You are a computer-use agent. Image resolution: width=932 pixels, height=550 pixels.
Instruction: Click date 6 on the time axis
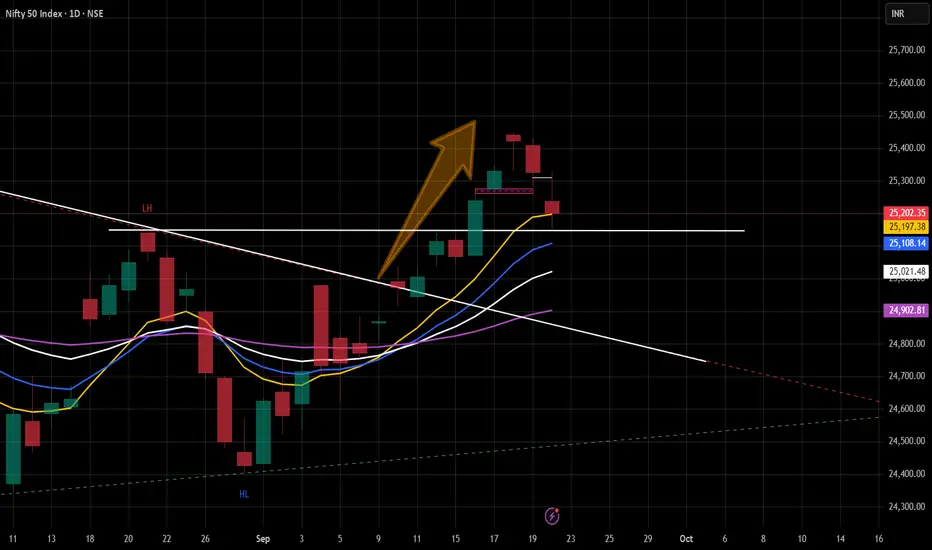[725, 539]
